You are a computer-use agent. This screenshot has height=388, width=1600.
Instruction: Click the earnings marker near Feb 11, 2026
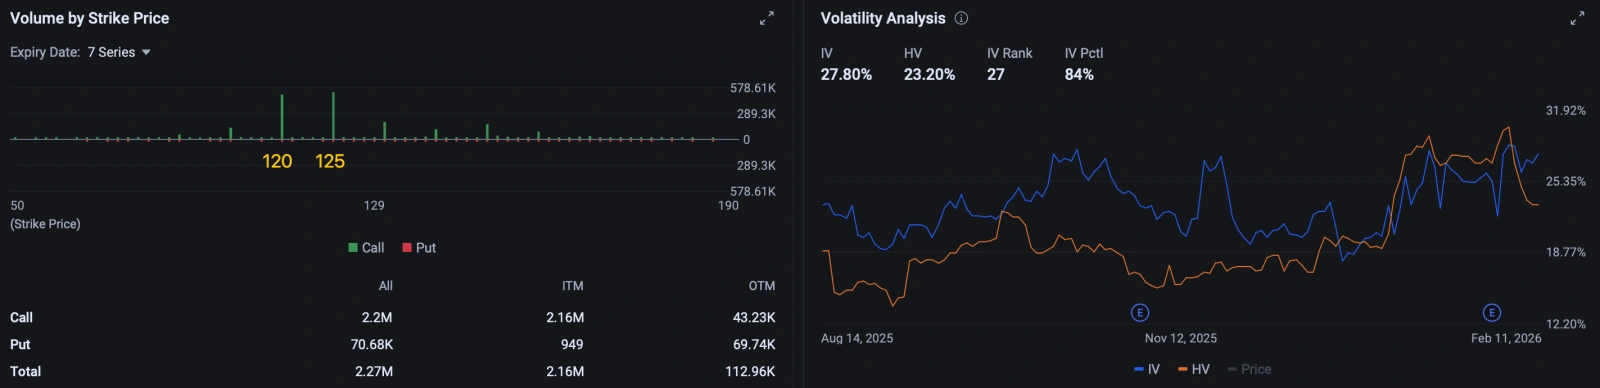click(x=1491, y=313)
